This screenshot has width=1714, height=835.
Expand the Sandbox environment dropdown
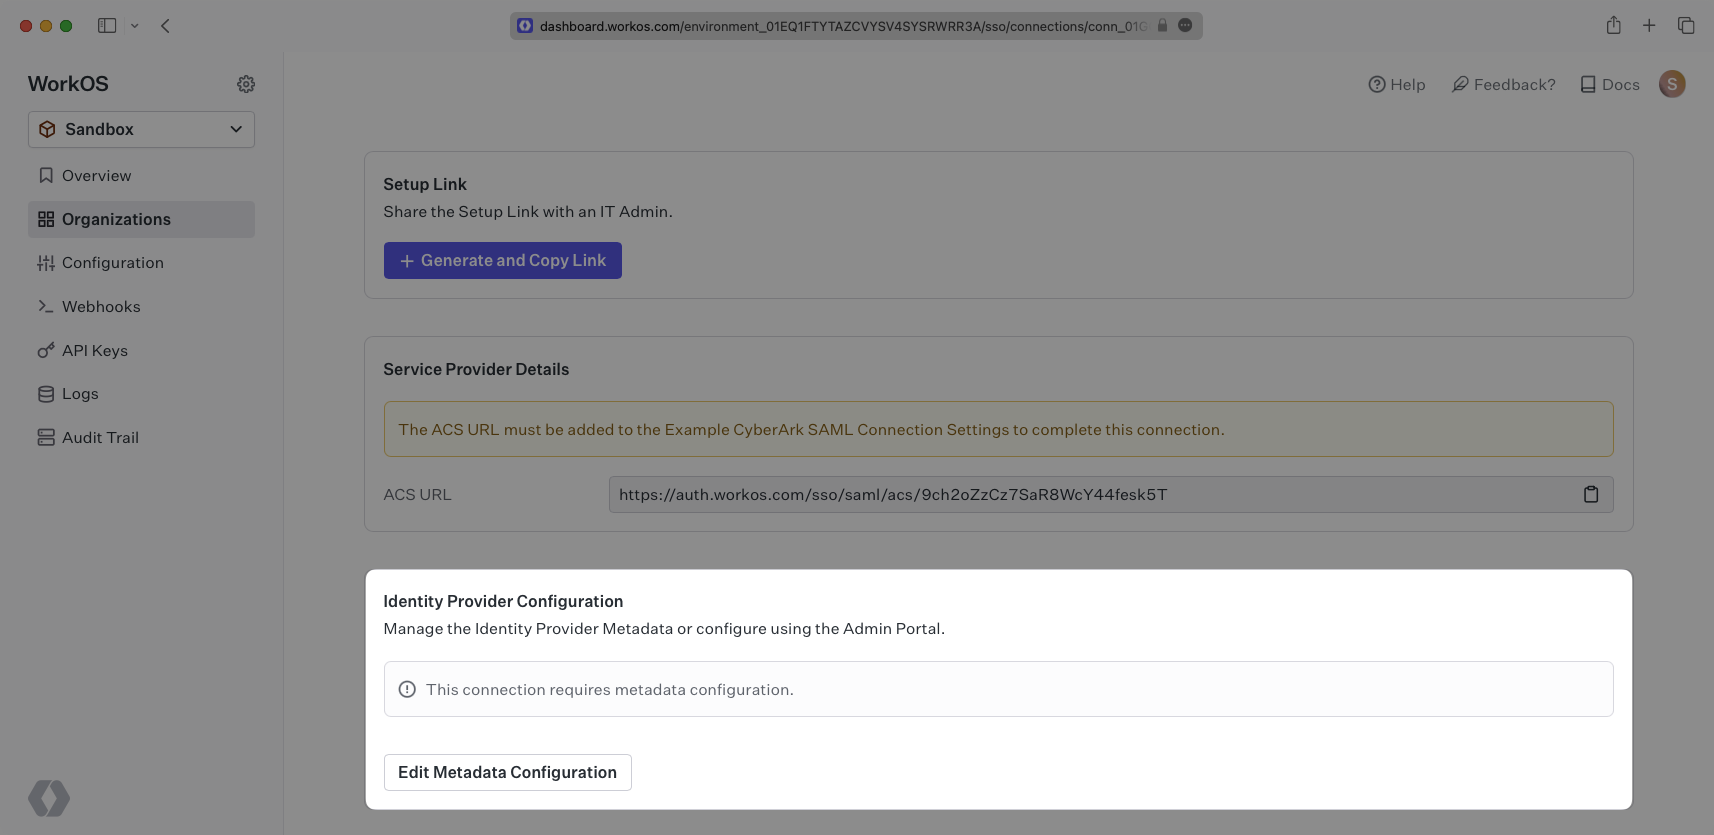click(x=141, y=129)
